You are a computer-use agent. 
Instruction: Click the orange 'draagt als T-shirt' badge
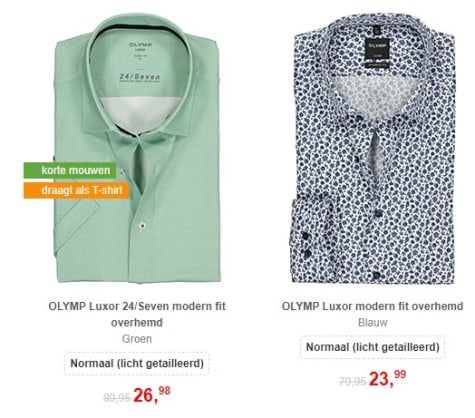[x=76, y=190]
